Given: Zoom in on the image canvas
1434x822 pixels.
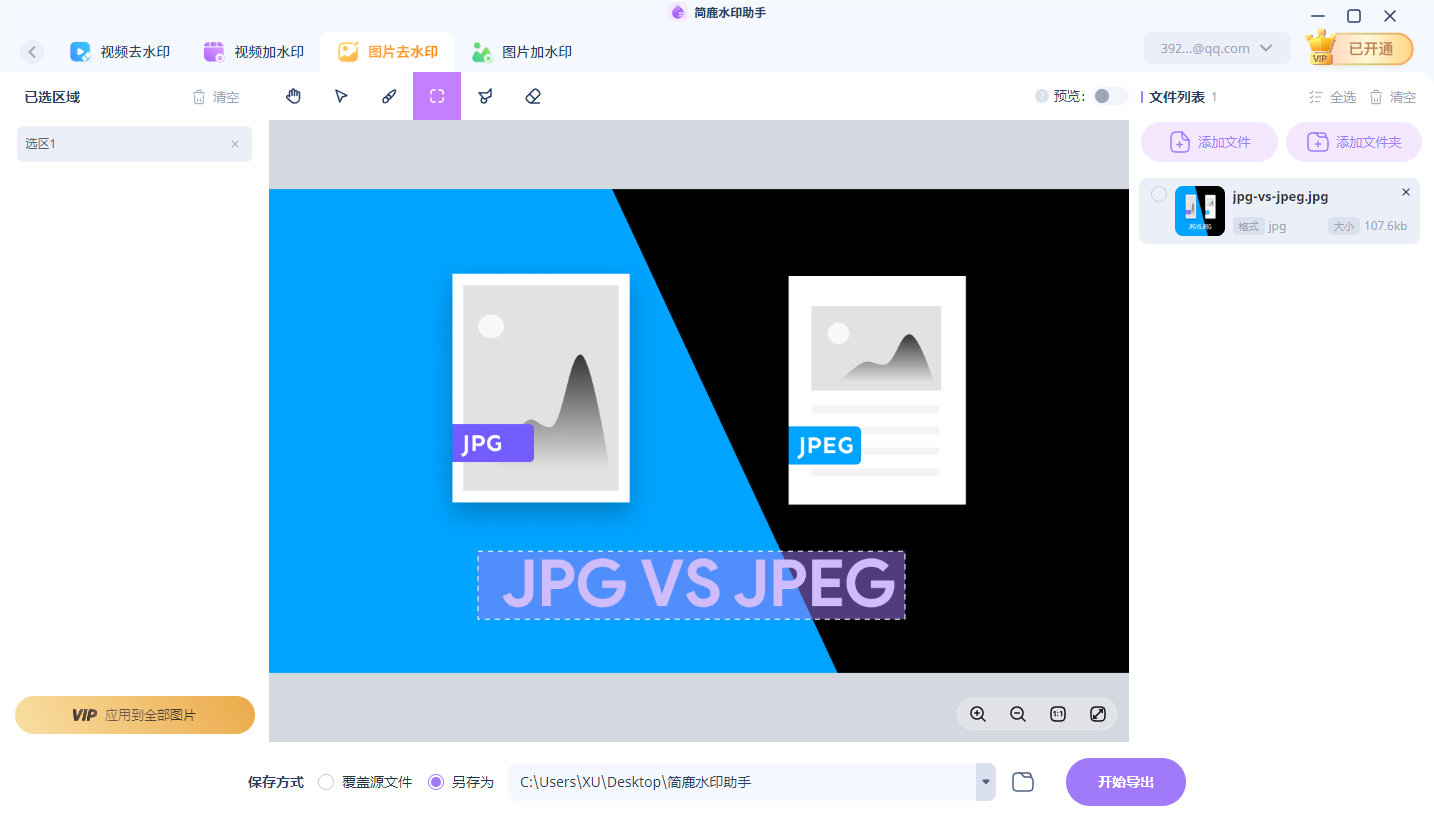Looking at the screenshot, I should coord(978,714).
